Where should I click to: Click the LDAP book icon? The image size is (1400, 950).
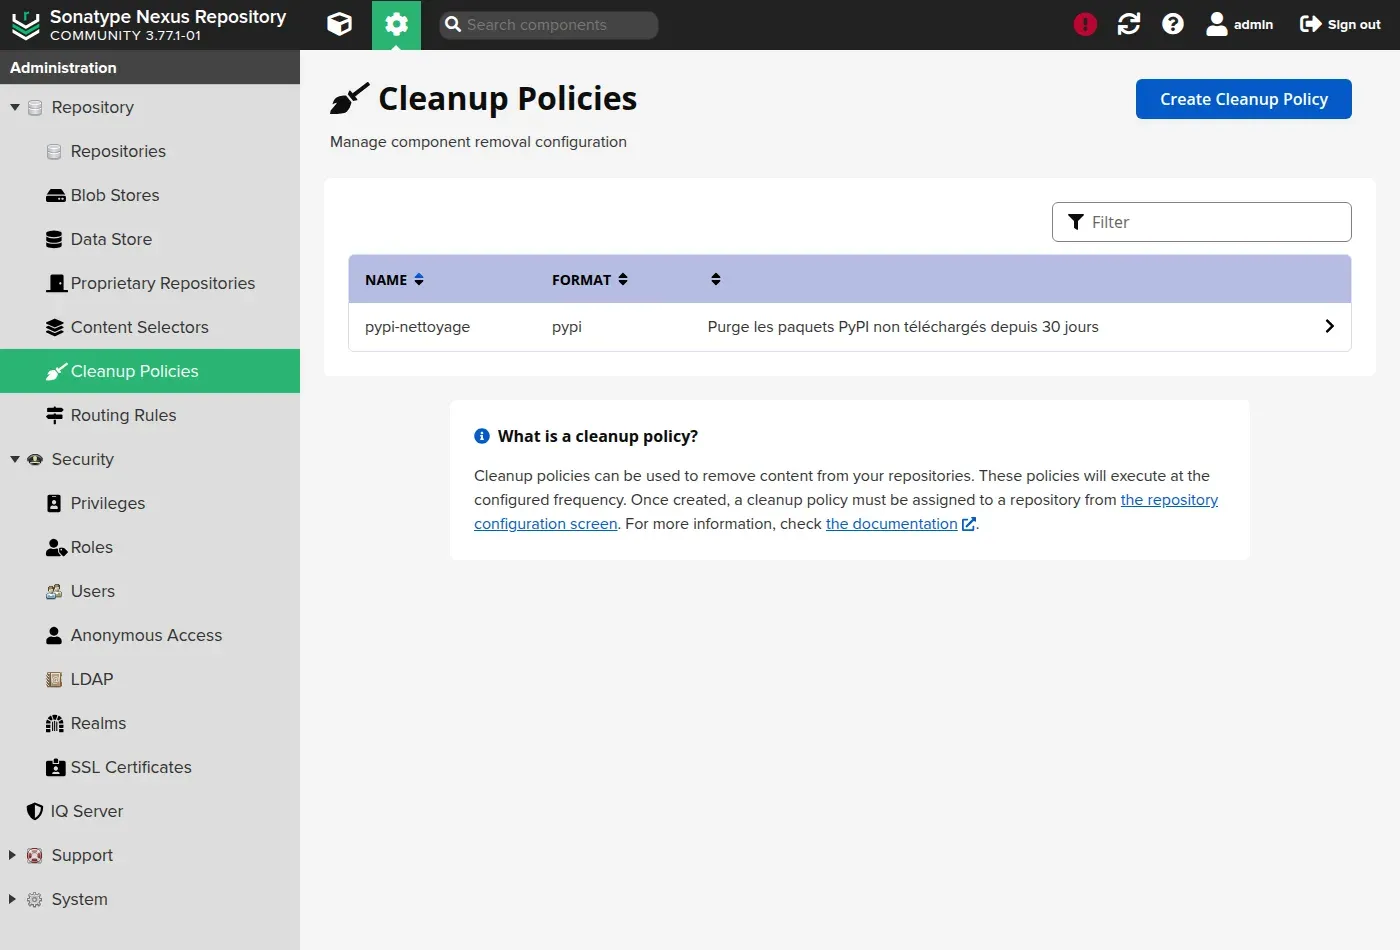54,679
